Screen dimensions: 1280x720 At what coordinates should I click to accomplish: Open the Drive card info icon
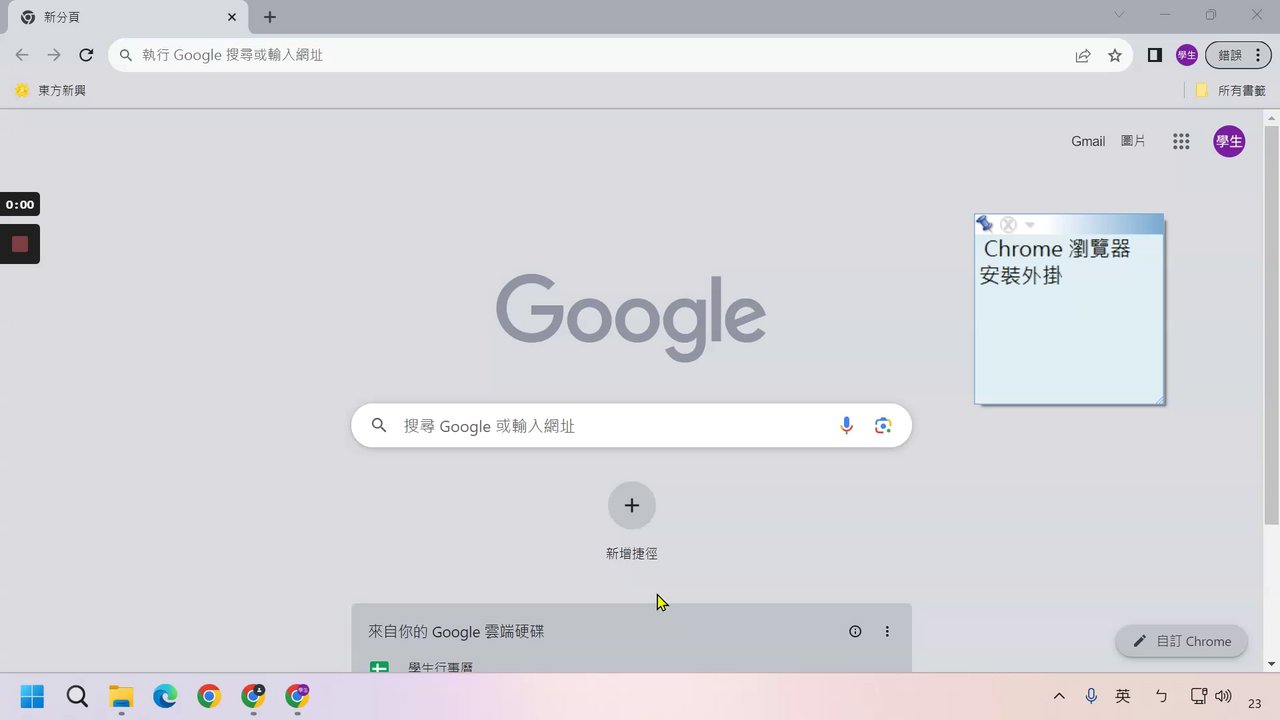(855, 632)
